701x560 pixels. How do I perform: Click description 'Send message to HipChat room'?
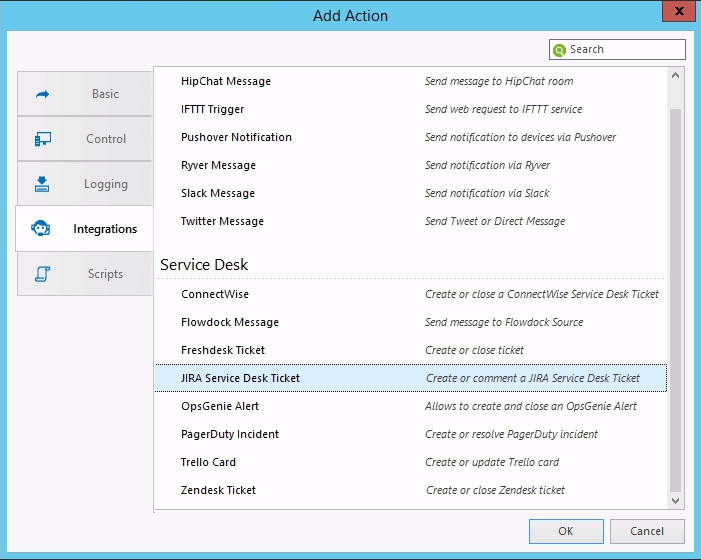499,81
